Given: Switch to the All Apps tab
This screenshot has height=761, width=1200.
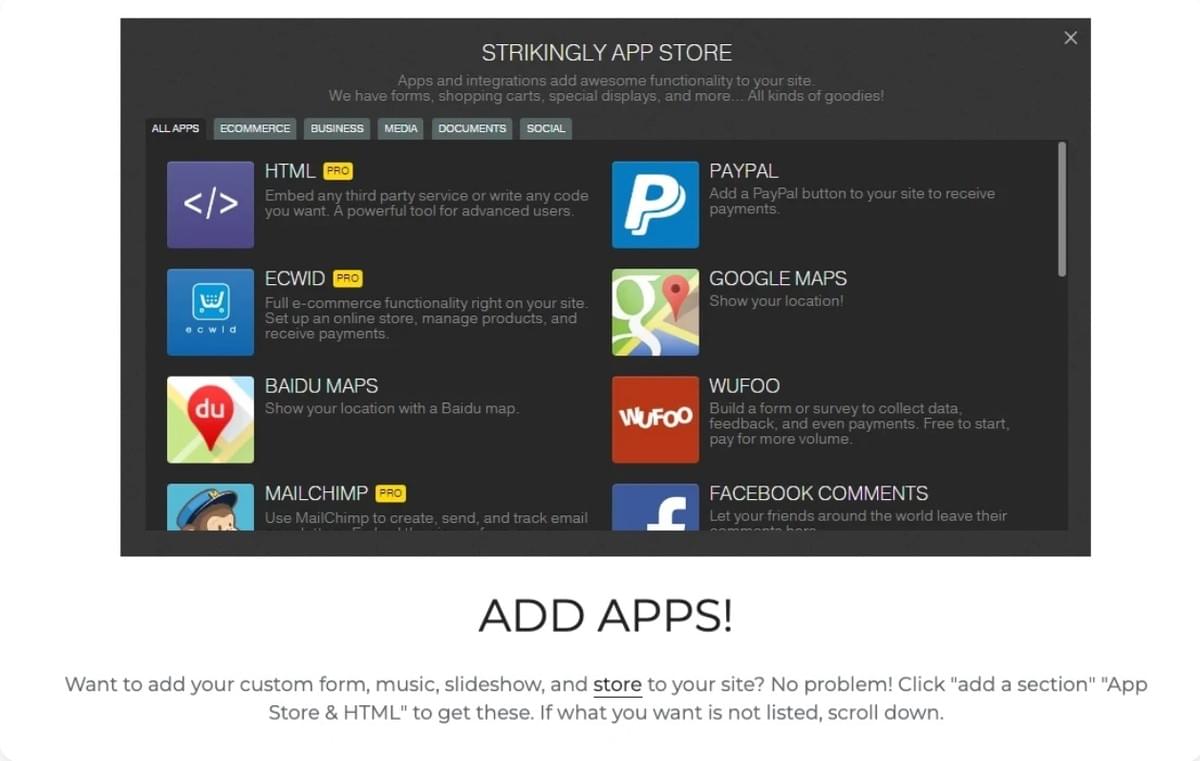Looking at the screenshot, I should pos(175,128).
